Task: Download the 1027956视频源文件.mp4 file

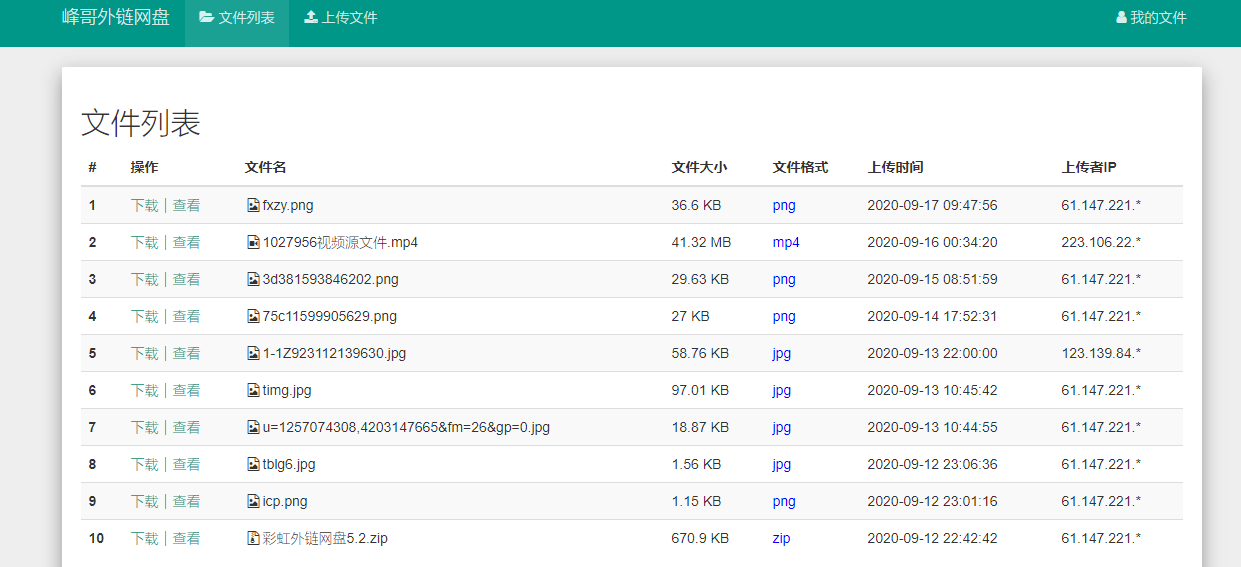Action: [x=144, y=242]
